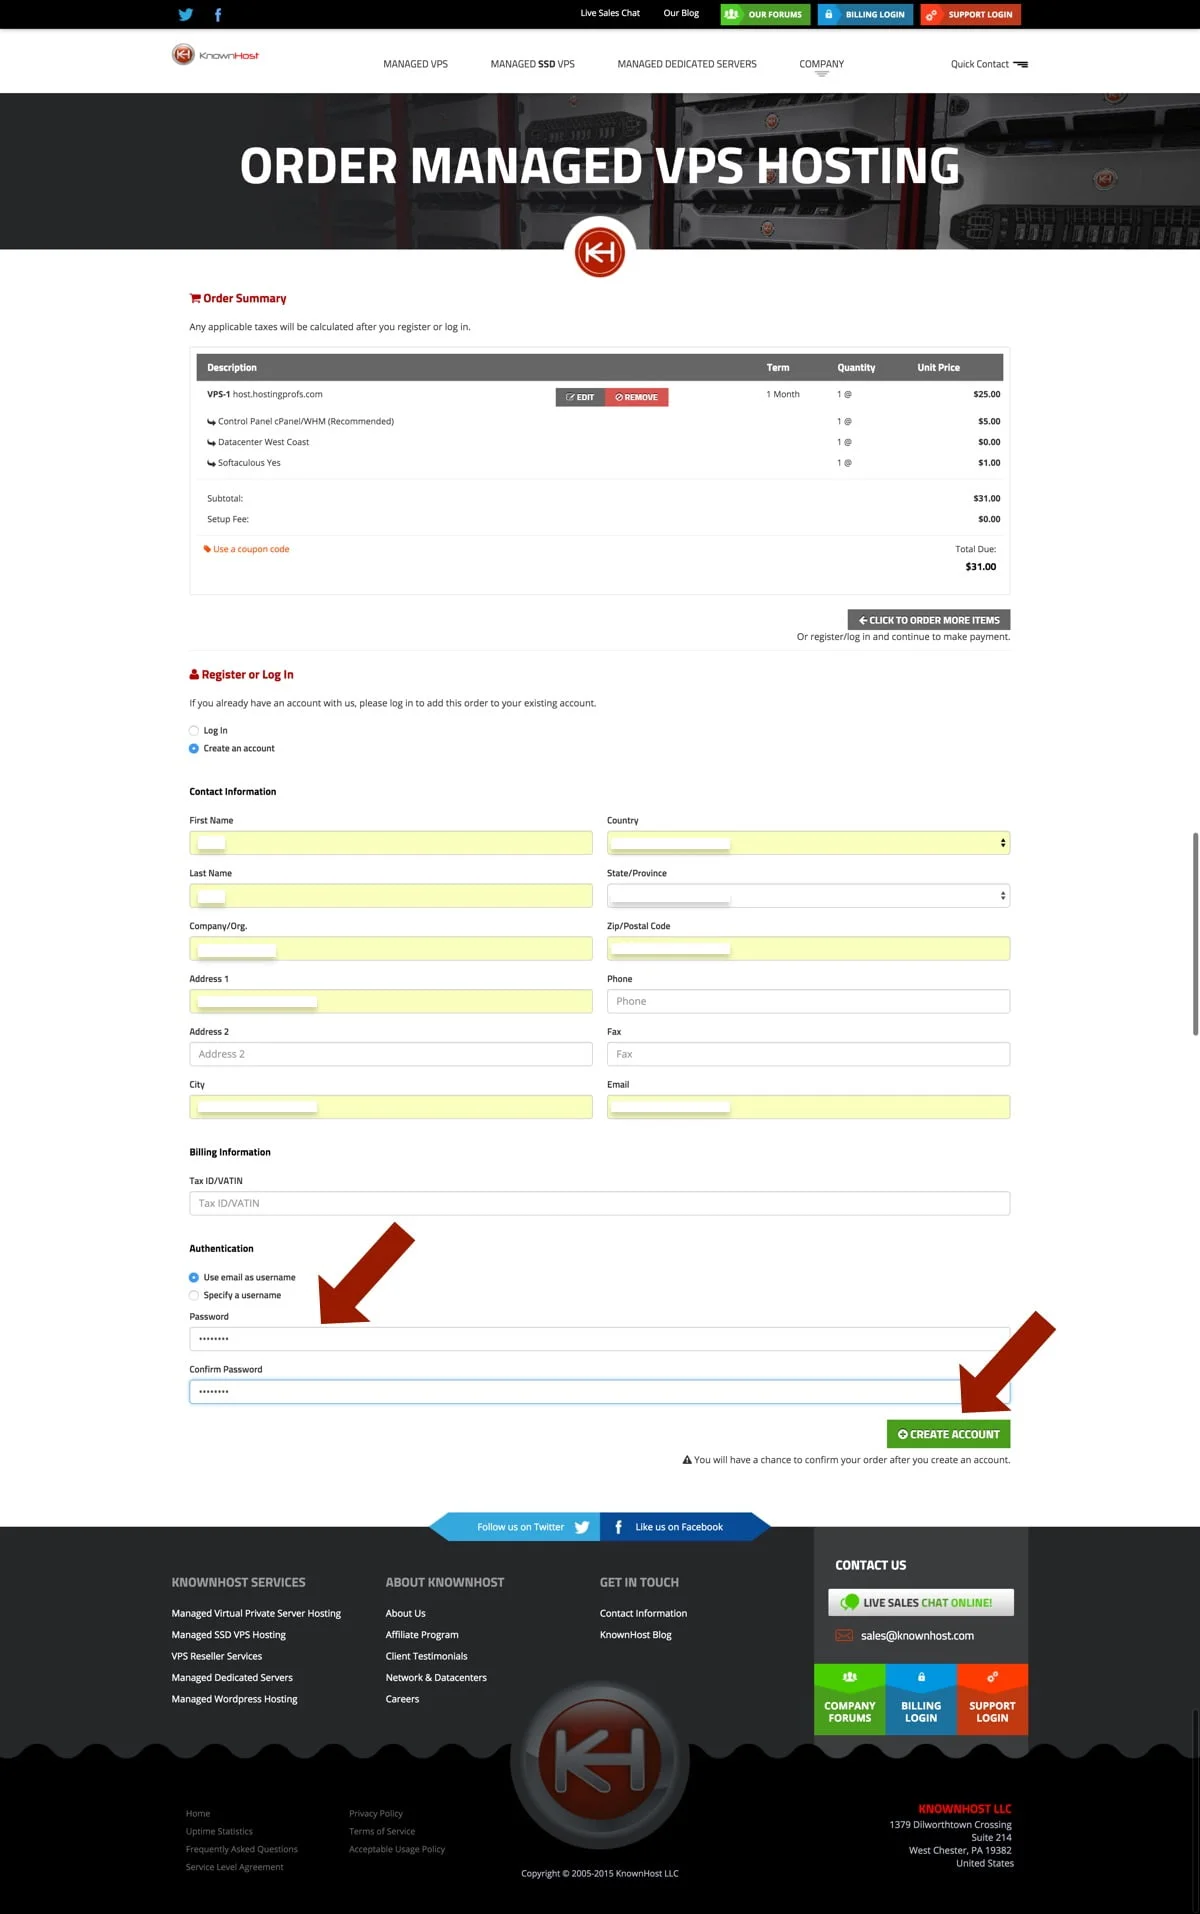Image resolution: width=1200 pixels, height=1914 pixels.
Task: Click the envelope icon beside sales email
Action: click(844, 1635)
